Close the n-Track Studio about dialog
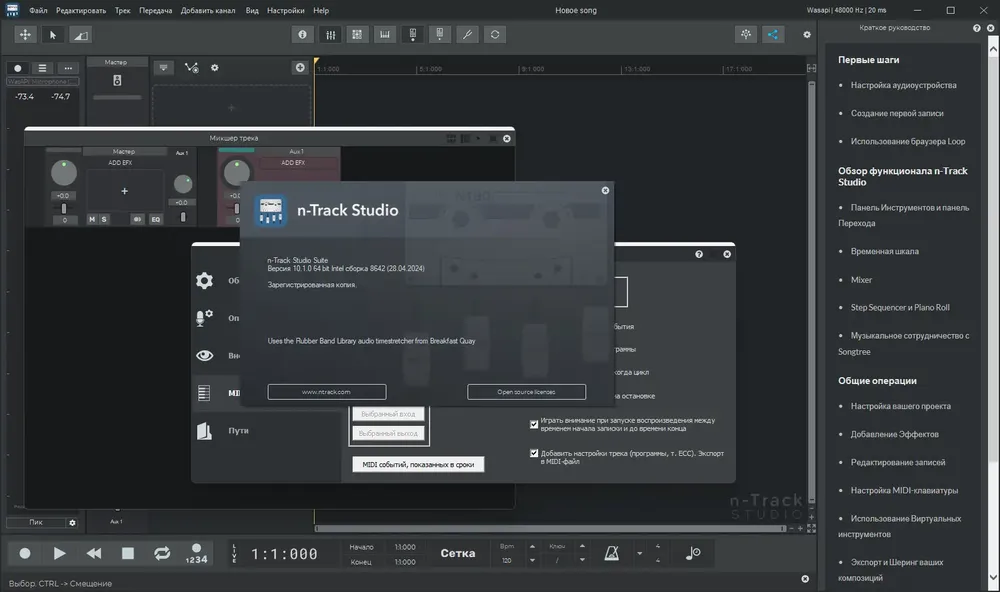This screenshot has width=1000, height=592. click(x=605, y=190)
